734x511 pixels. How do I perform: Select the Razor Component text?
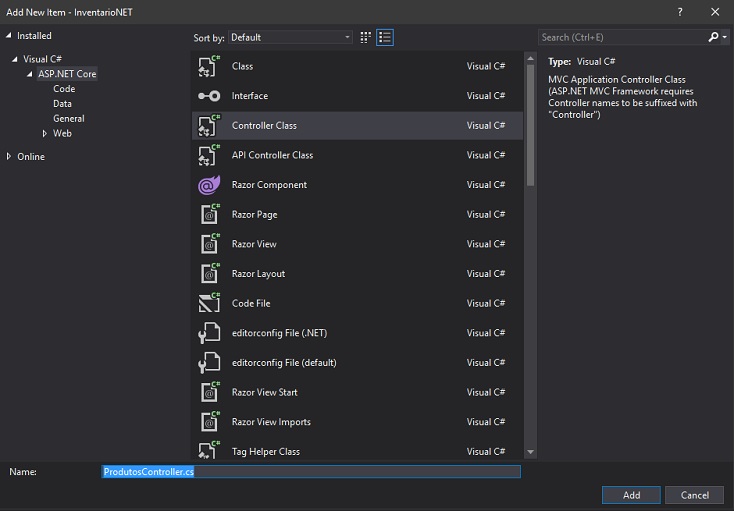point(269,185)
